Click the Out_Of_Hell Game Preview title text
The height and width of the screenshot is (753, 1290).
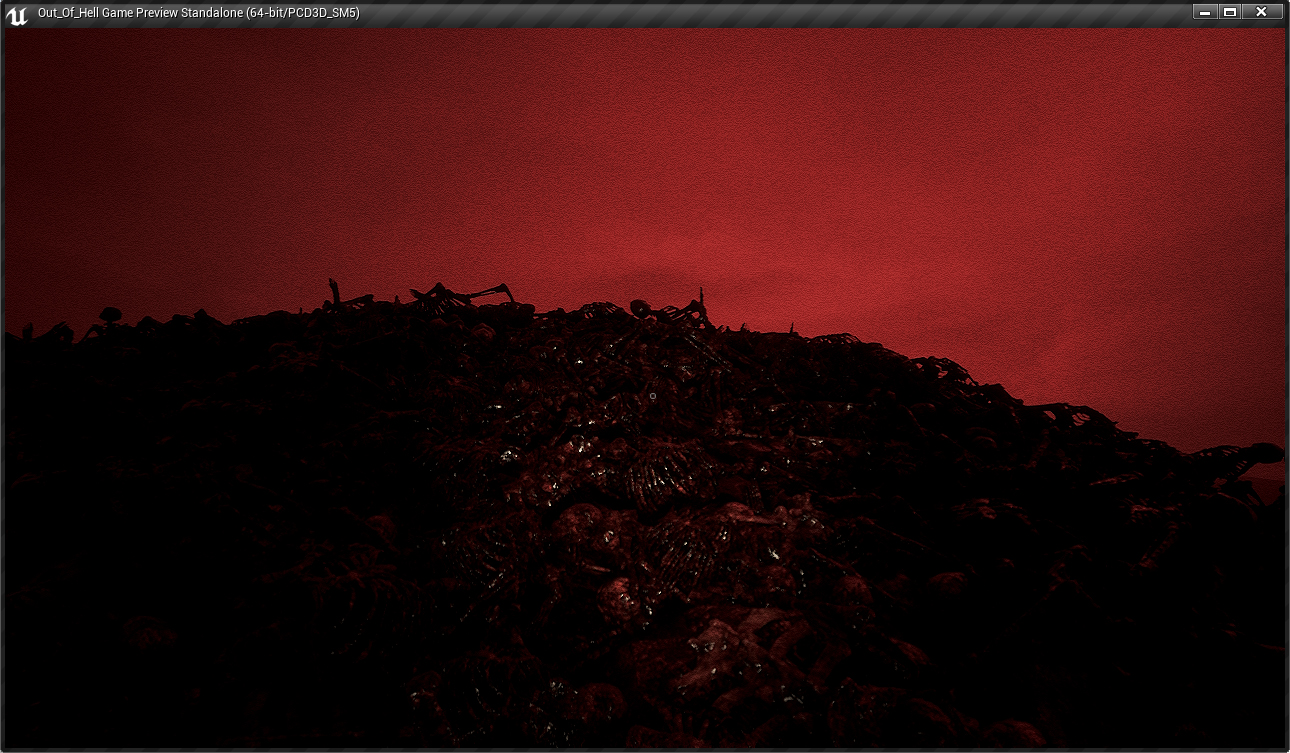[198, 13]
